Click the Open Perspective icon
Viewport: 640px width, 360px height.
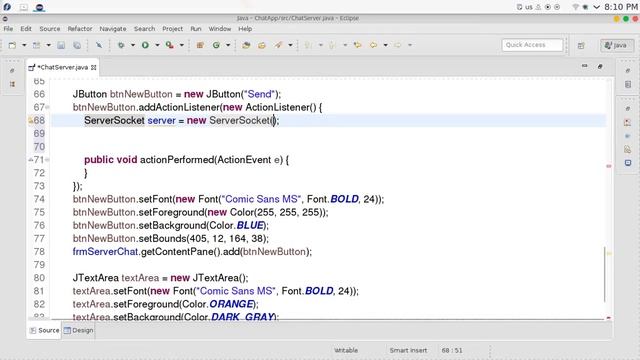coord(581,46)
